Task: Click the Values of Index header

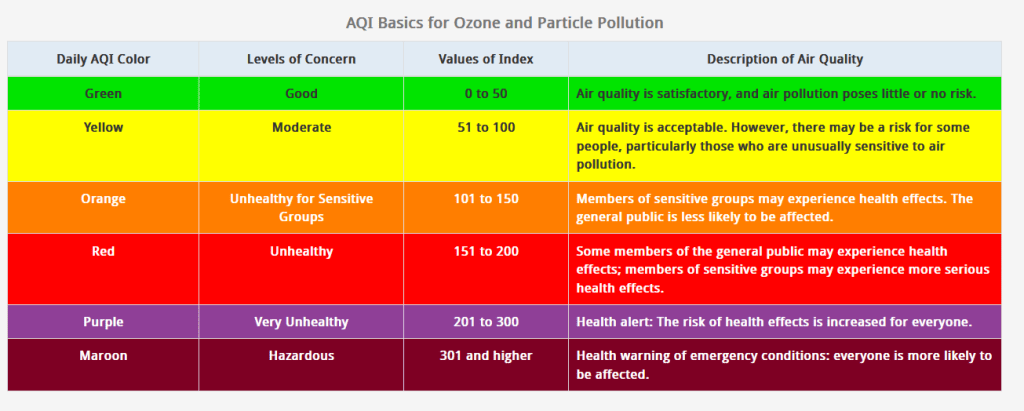Action: pos(486,59)
